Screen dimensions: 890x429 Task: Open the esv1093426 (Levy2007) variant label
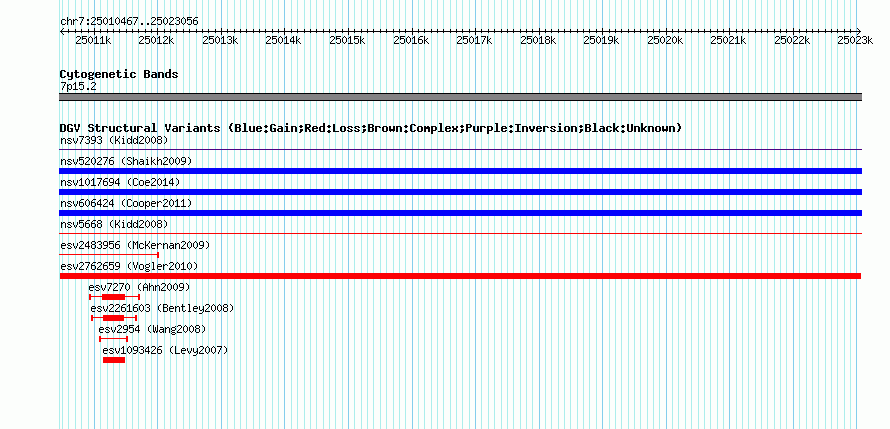(x=165, y=350)
